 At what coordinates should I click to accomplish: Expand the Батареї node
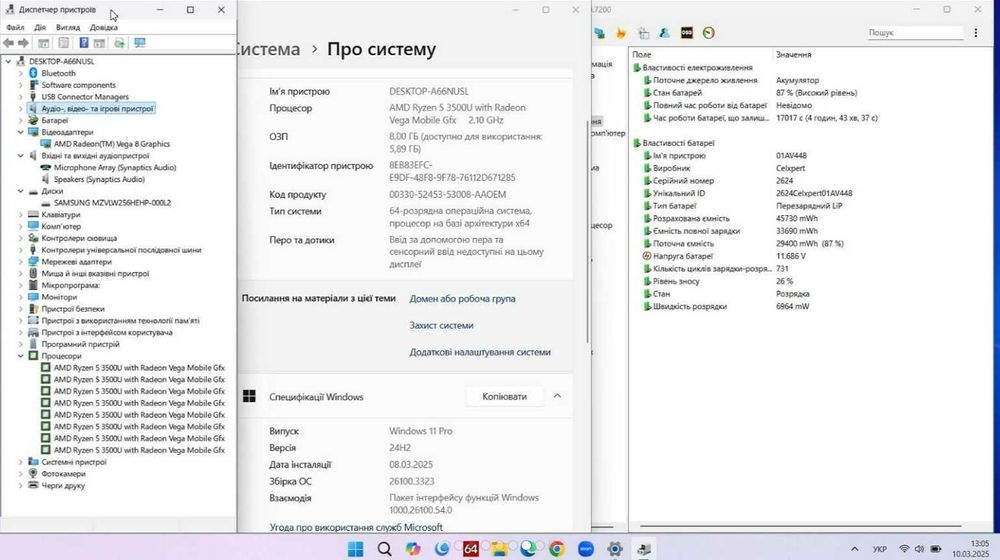click(x=20, y=121)
